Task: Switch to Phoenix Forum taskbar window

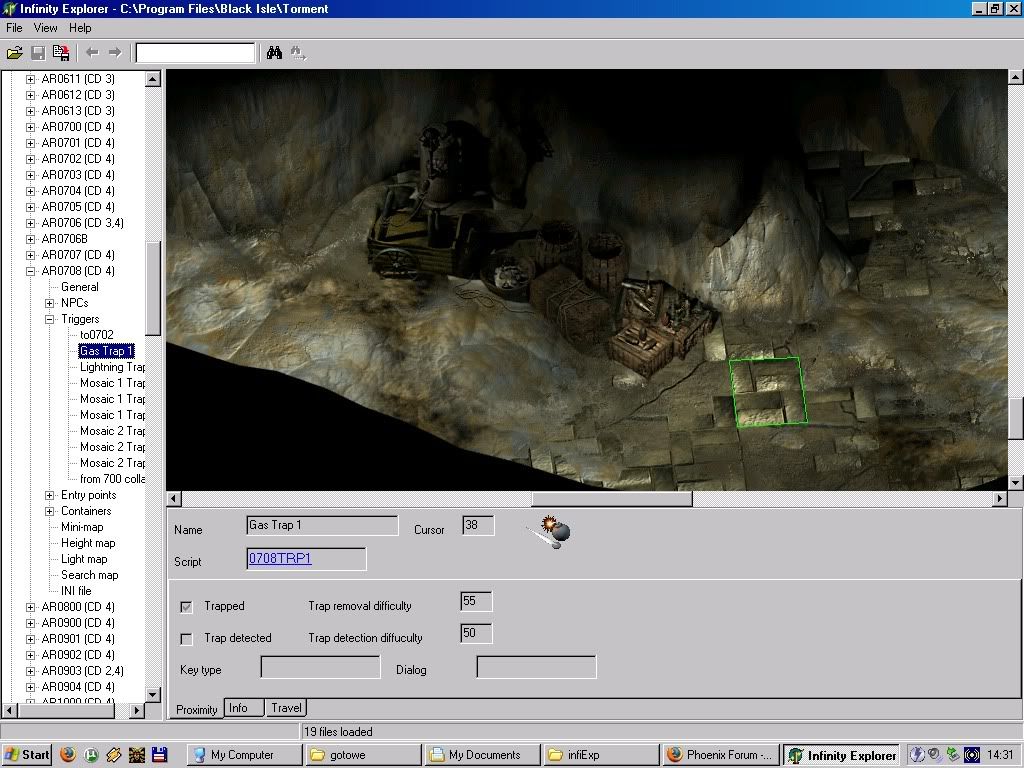Action: point(721,755)
